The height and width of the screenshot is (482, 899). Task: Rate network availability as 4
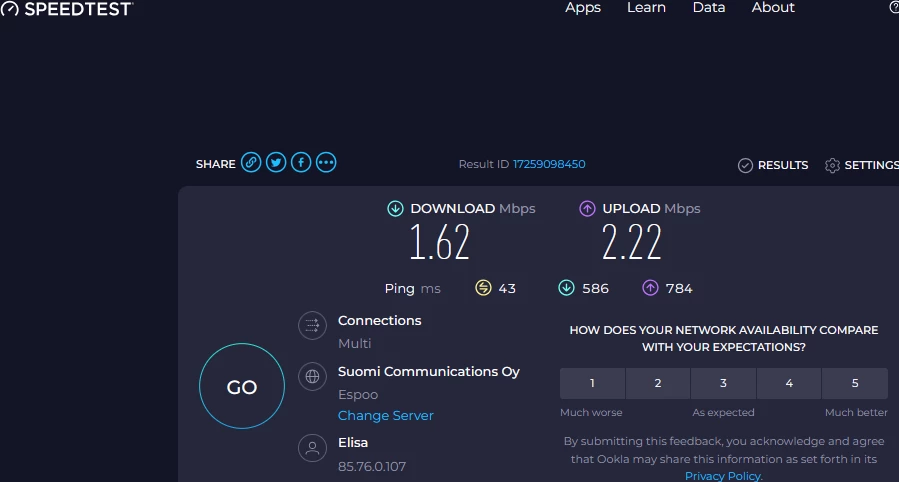point(789,383)
